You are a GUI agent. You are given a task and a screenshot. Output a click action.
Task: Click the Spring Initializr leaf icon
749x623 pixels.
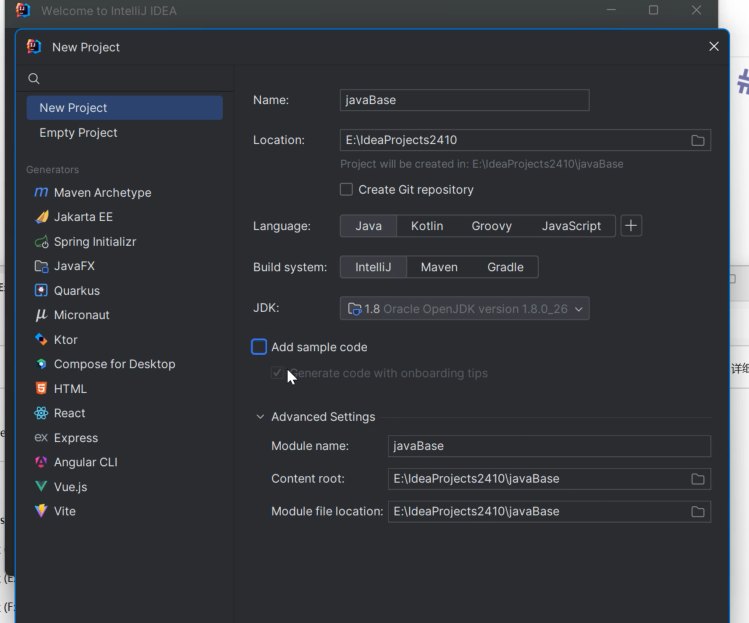(x=42, y=242)
